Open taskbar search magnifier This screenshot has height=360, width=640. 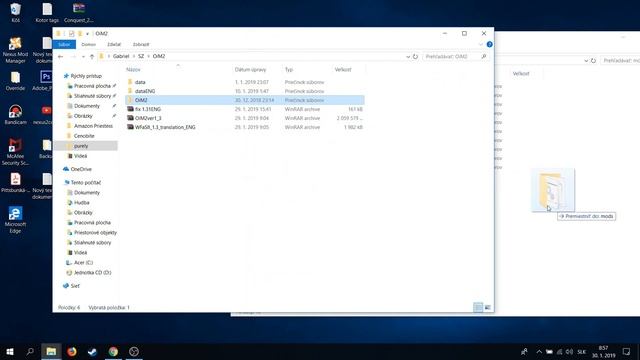click(30, 351)
